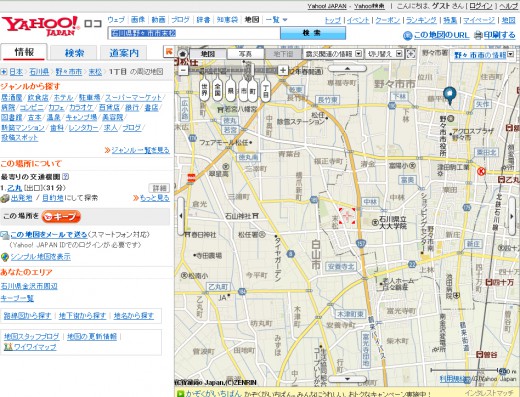Open the 石川県金沢市周辺 link
Image resolution: width=520 pixels, height=397 pixels.
[x=29, y=286]
